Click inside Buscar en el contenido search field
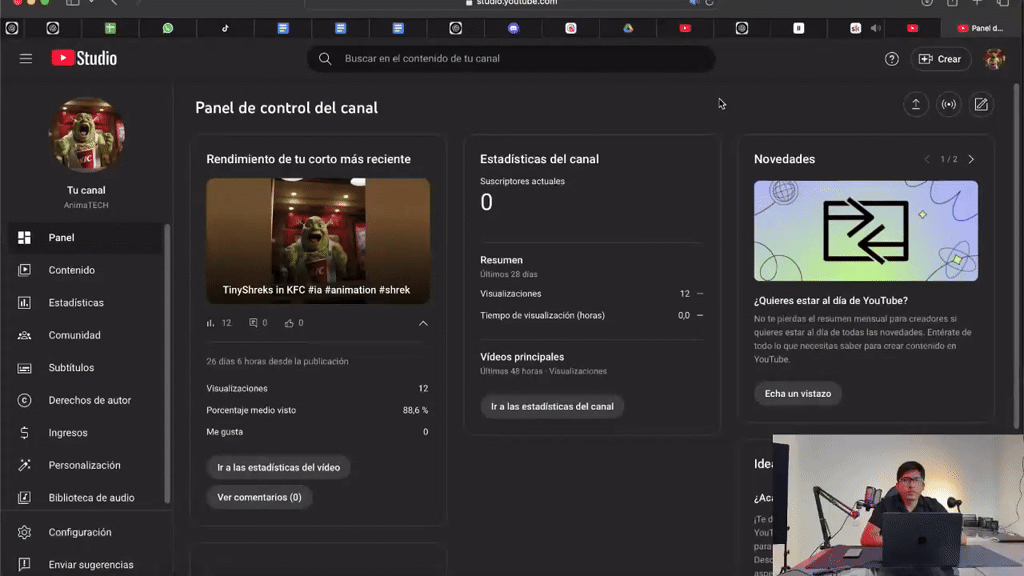 511,59
